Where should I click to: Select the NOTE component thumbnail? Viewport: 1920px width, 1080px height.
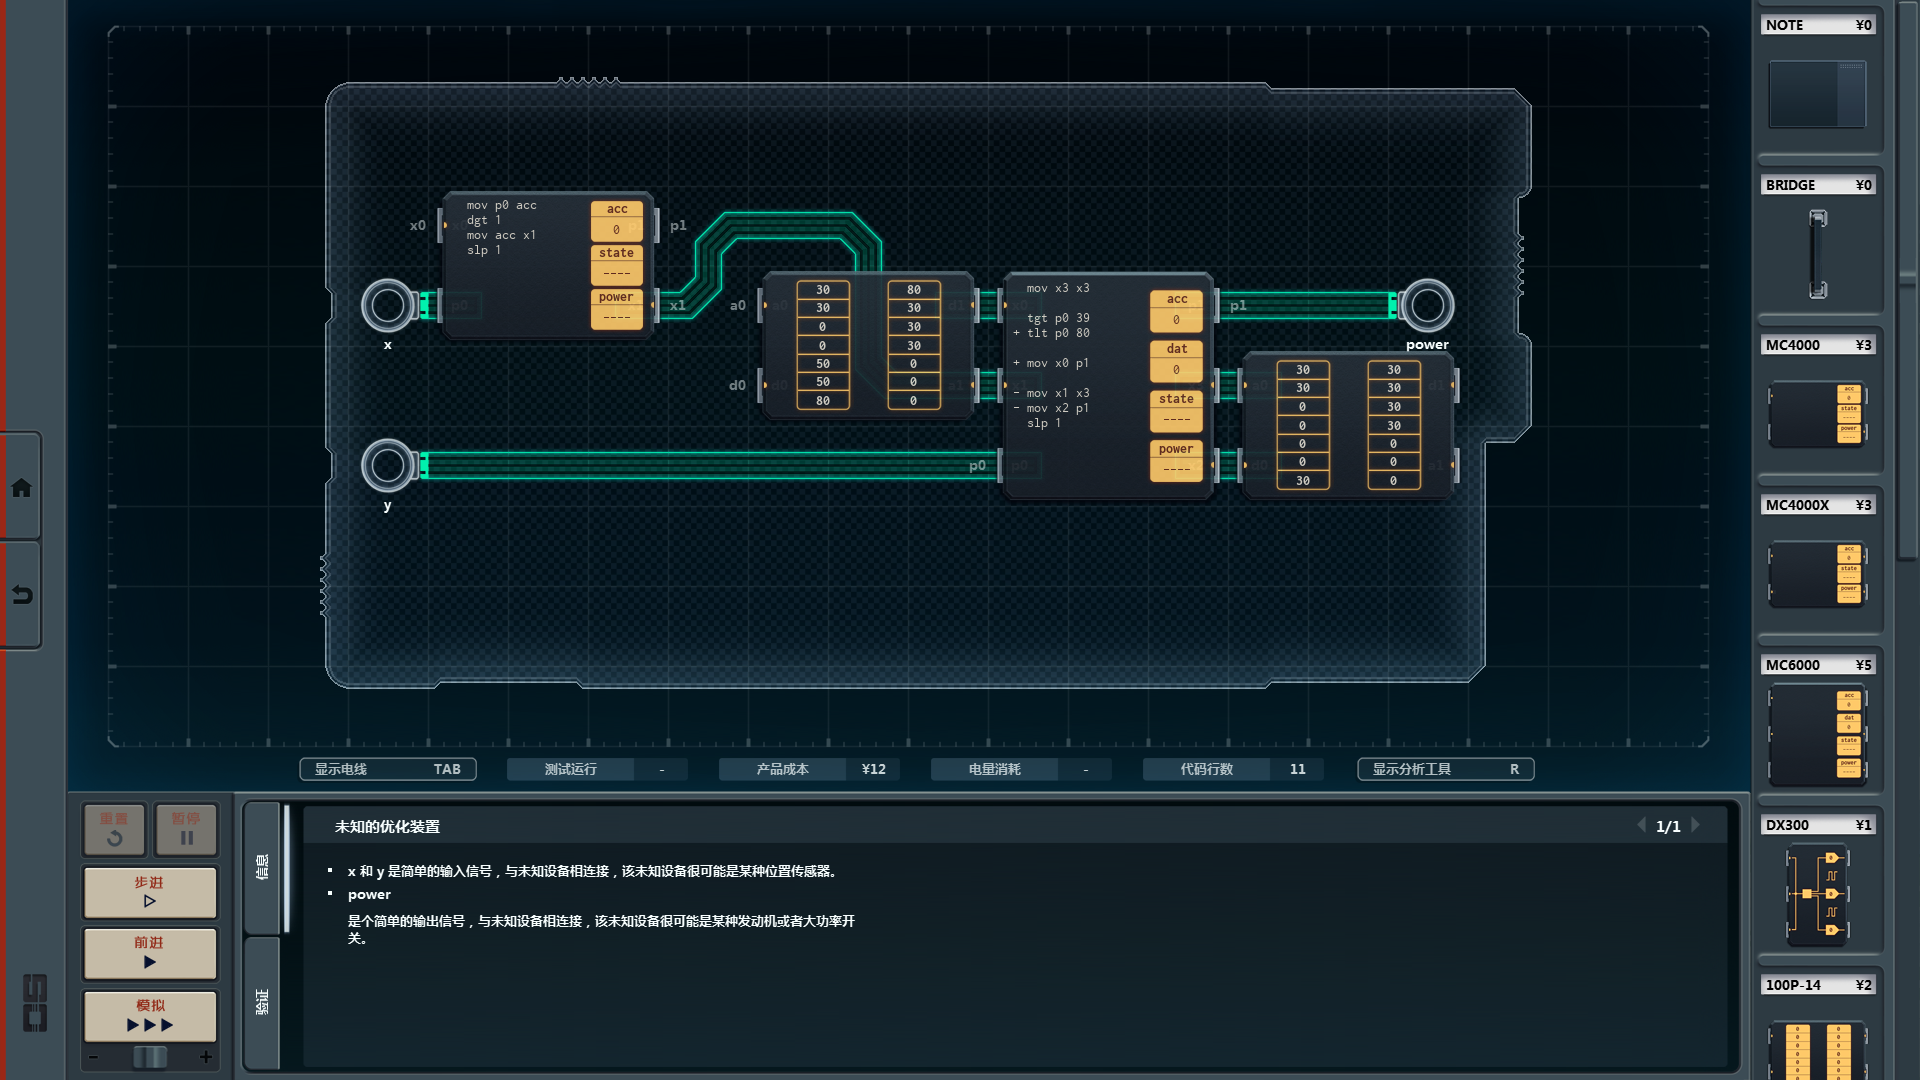click(1817, 94)
